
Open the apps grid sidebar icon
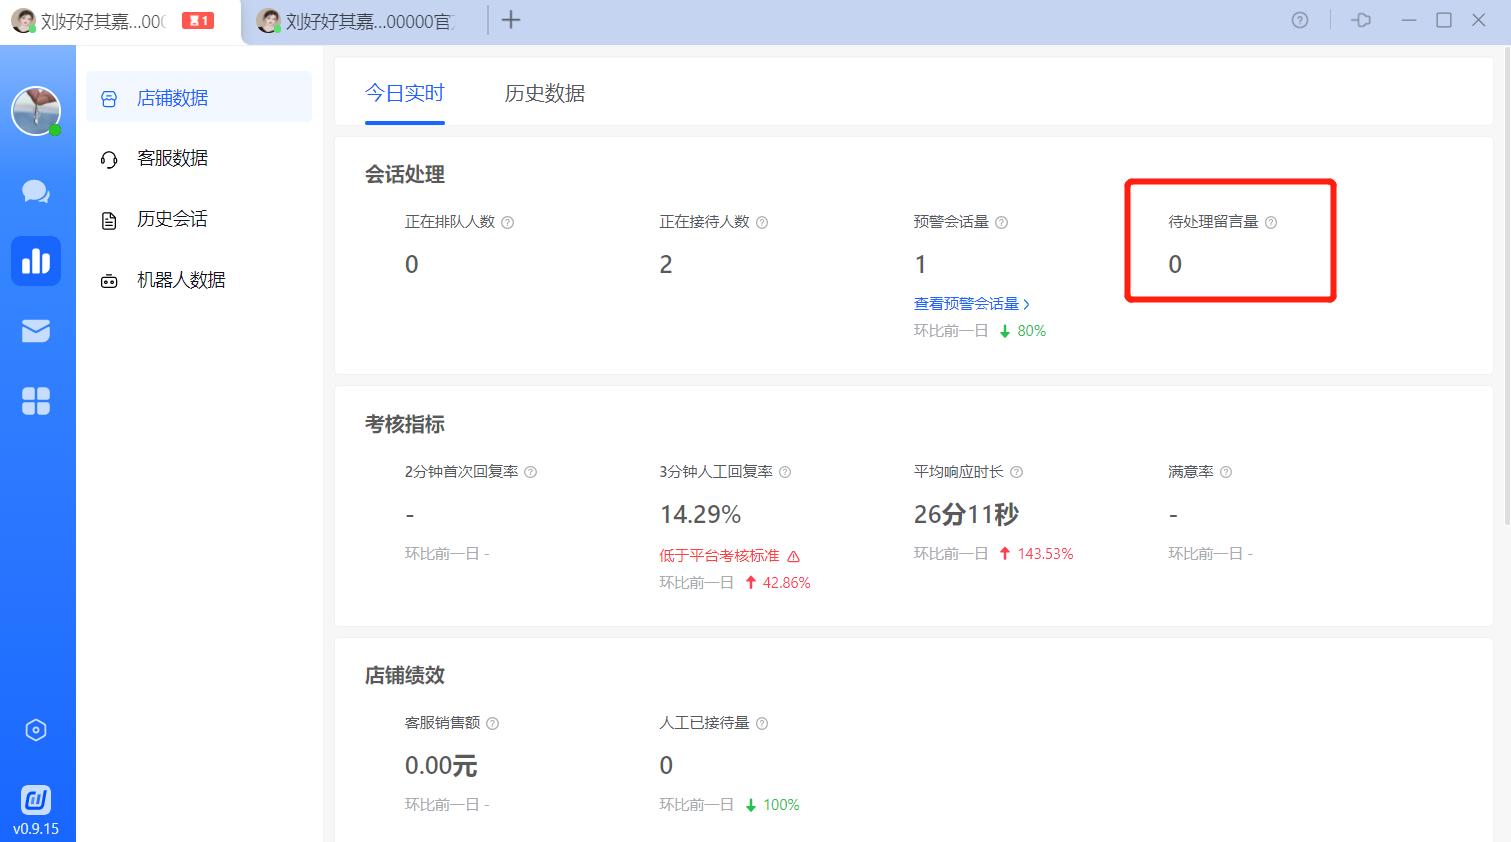[x=36, y=401]
